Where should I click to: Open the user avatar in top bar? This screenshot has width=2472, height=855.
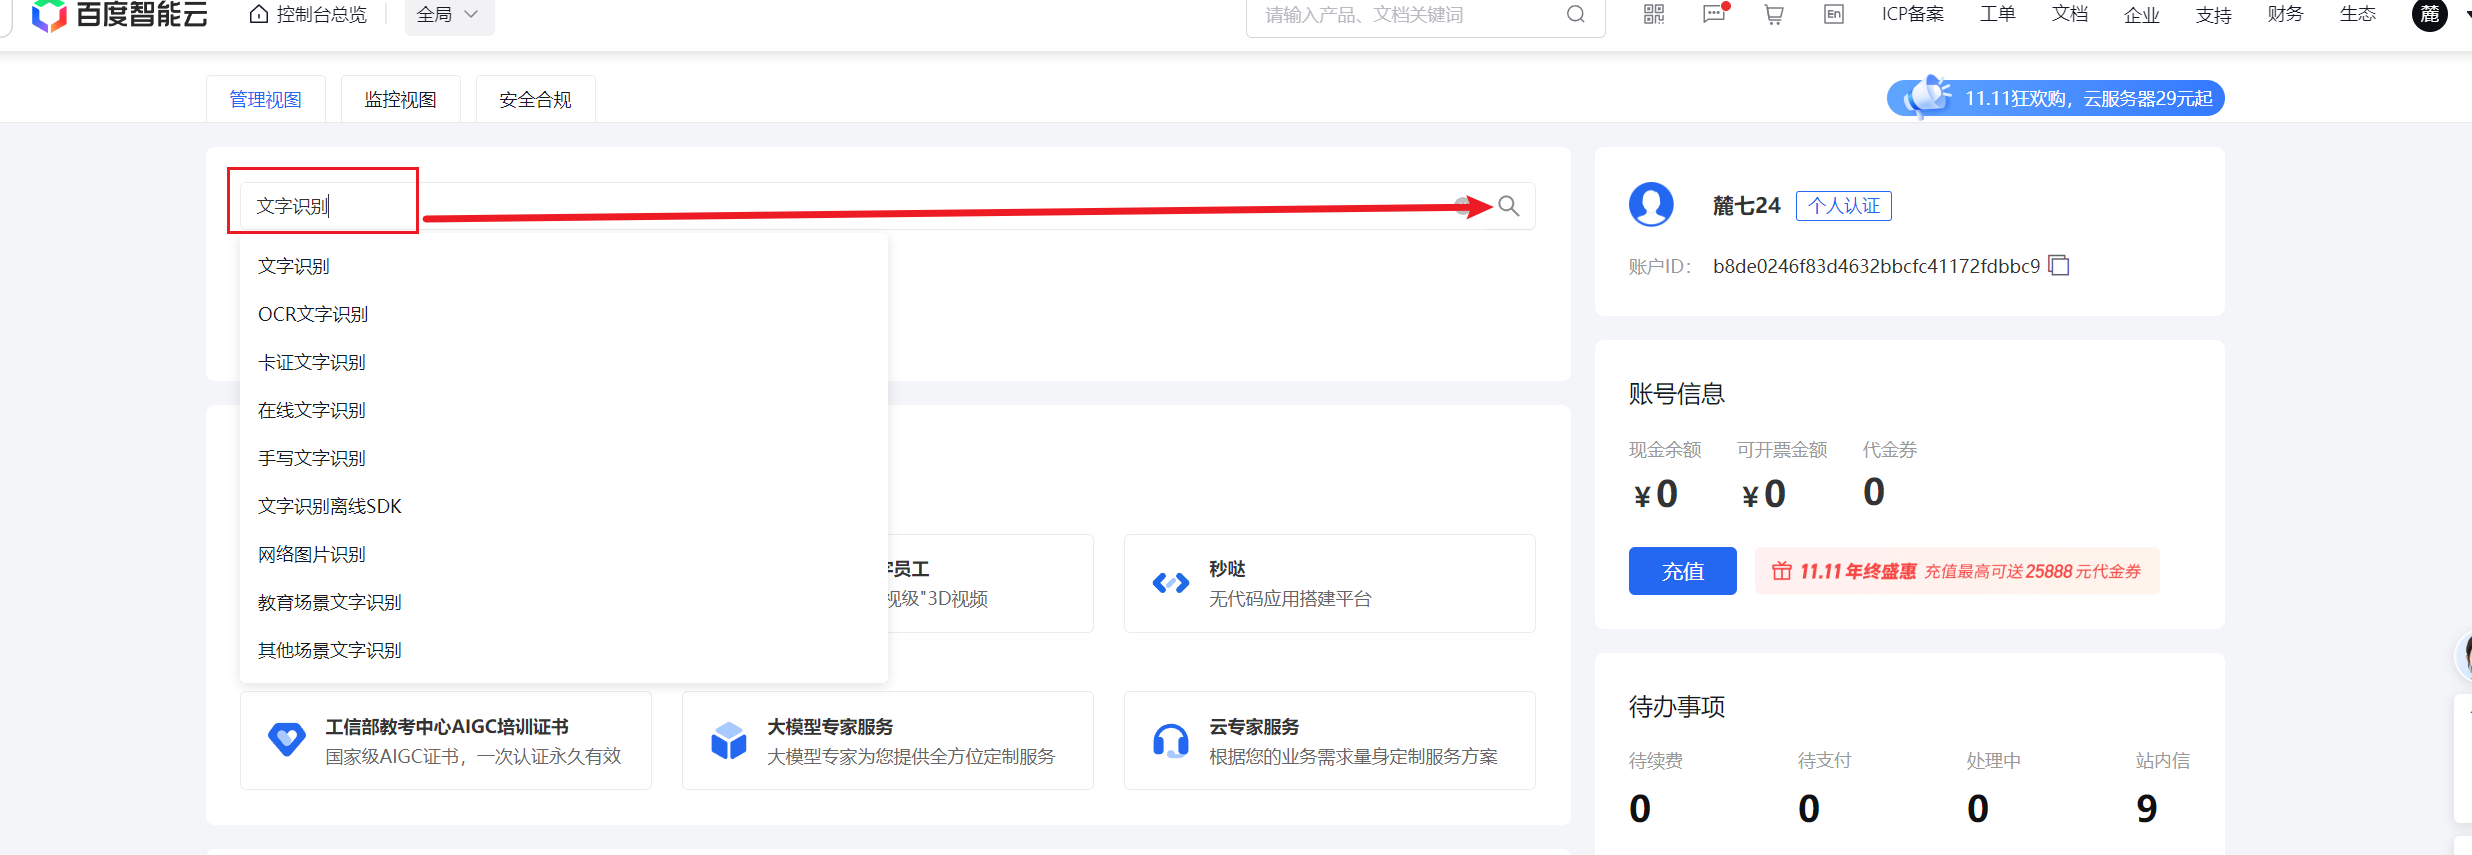click(2430, 14)
